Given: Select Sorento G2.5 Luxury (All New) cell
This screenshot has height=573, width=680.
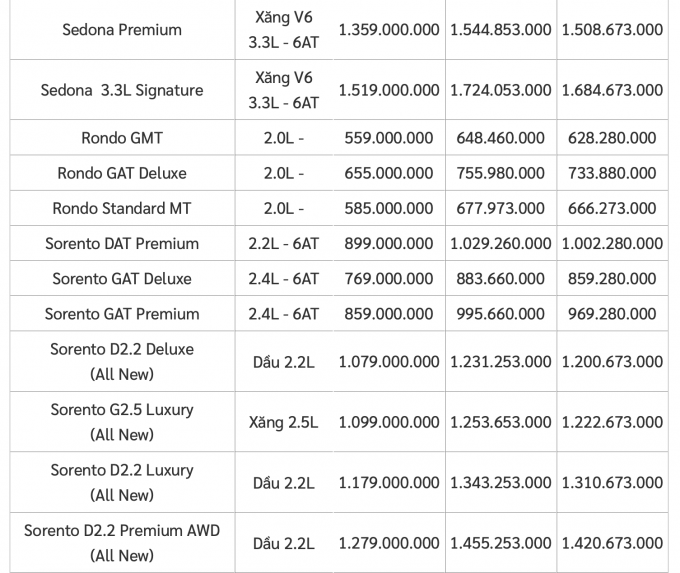Looking at the screenshot, I should click(x=122, y=422).
